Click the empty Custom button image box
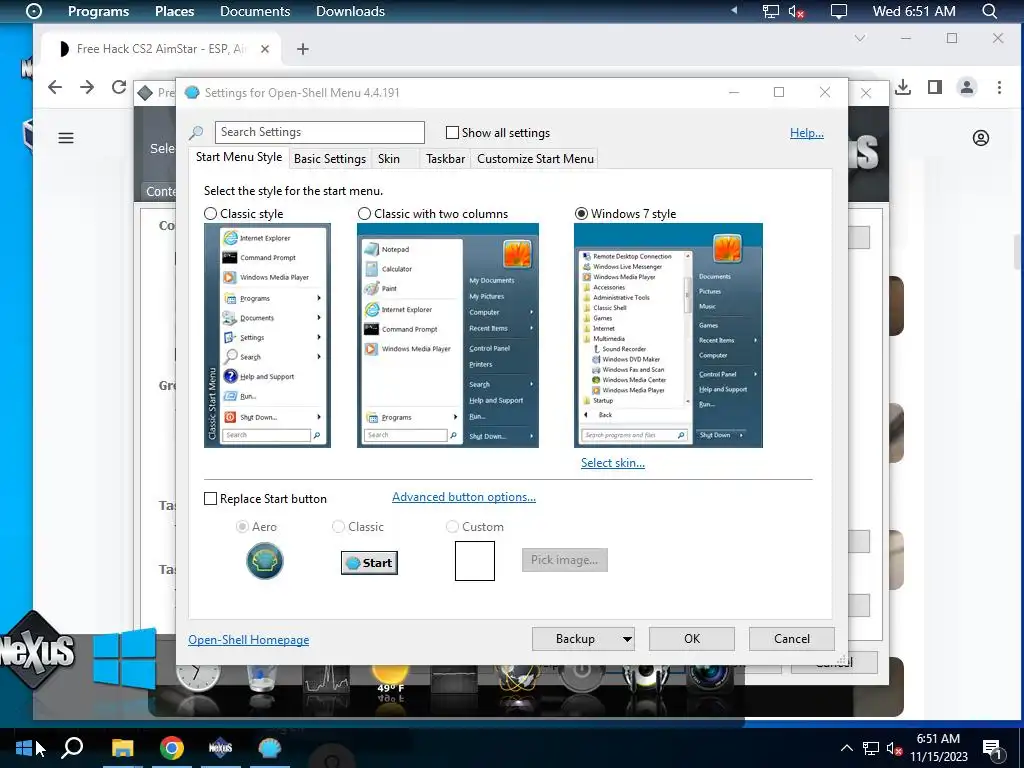Viewport: 1024px width, 768px height. click(475, 561)
